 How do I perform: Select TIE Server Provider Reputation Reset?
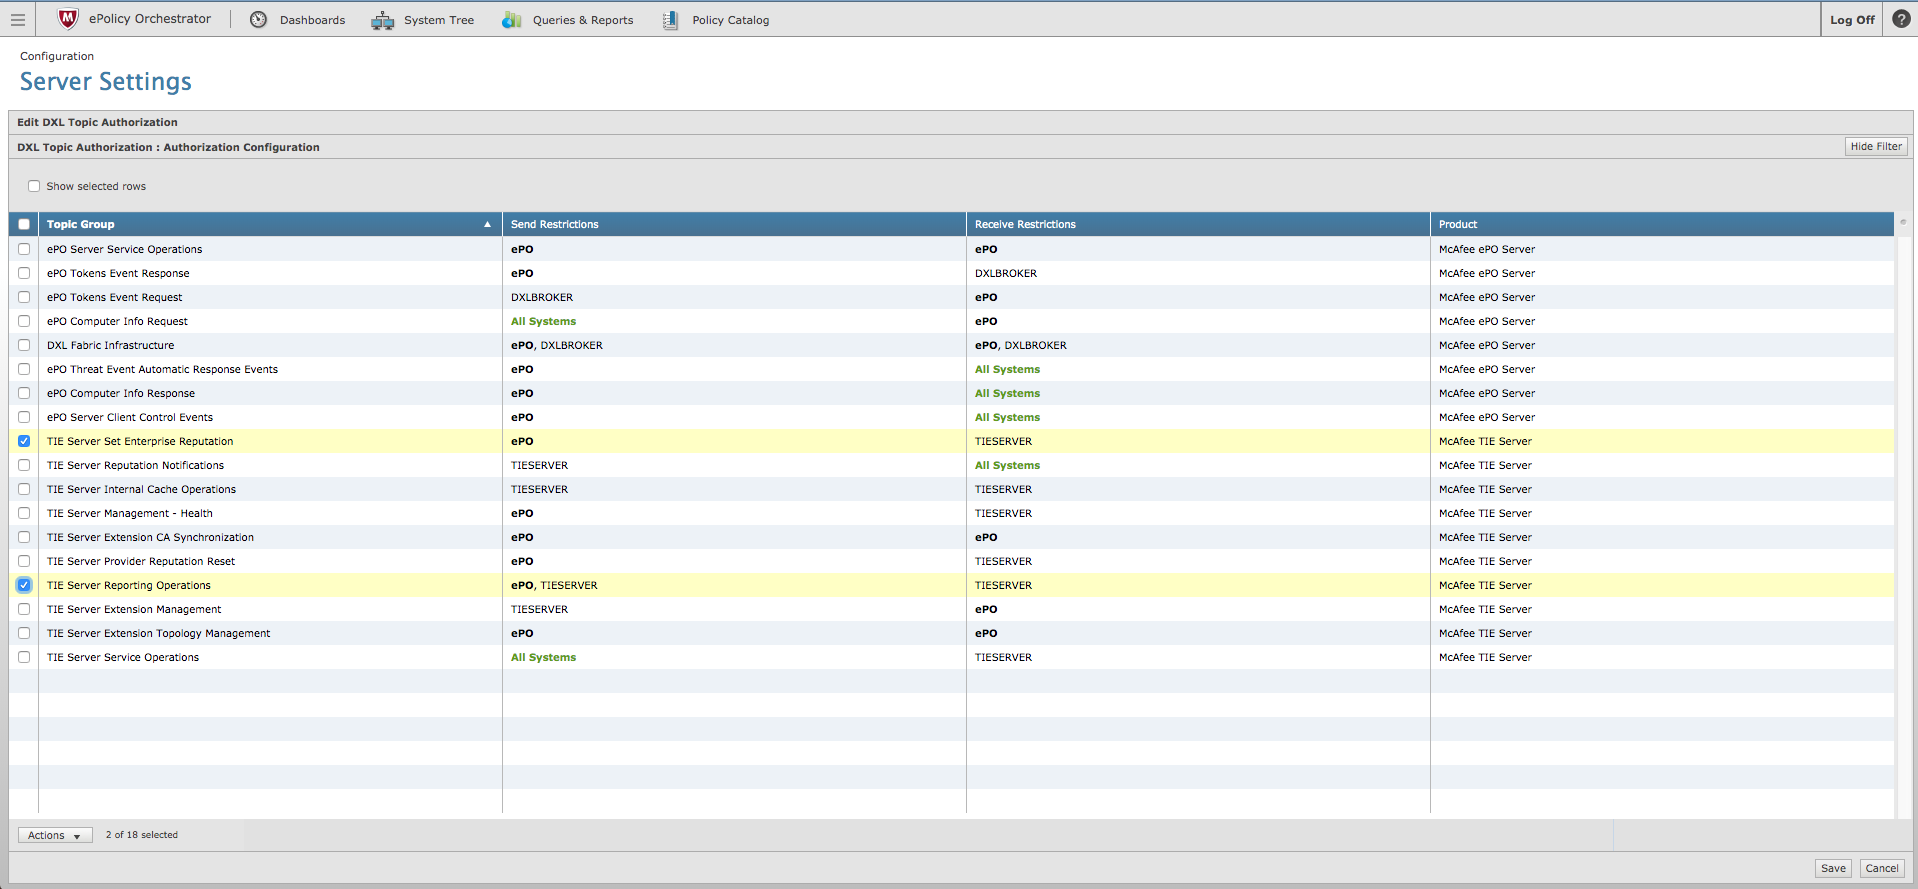coord(141,561)
